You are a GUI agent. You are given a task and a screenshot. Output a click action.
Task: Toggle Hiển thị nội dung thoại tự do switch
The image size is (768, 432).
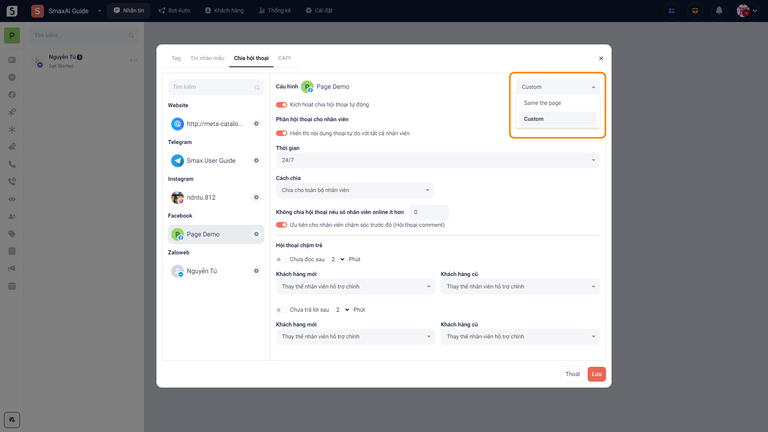[x=281, y=133]
